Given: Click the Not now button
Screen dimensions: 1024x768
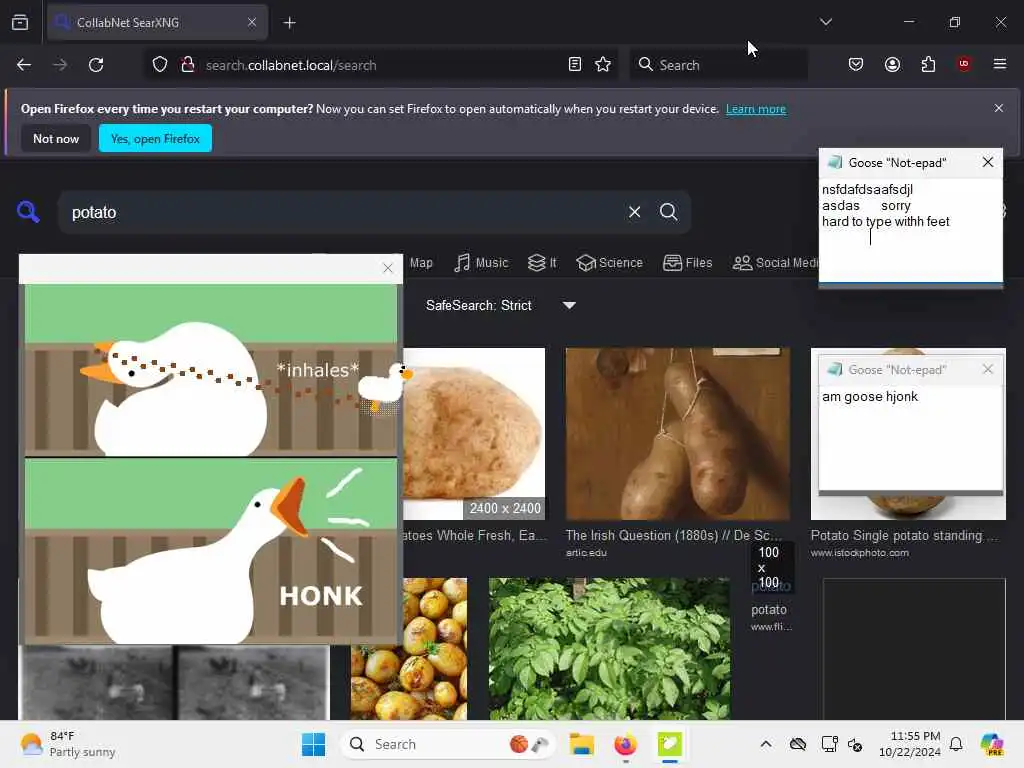Looking at the screenshot, I should pyautogui.click(x=56, y=138).
